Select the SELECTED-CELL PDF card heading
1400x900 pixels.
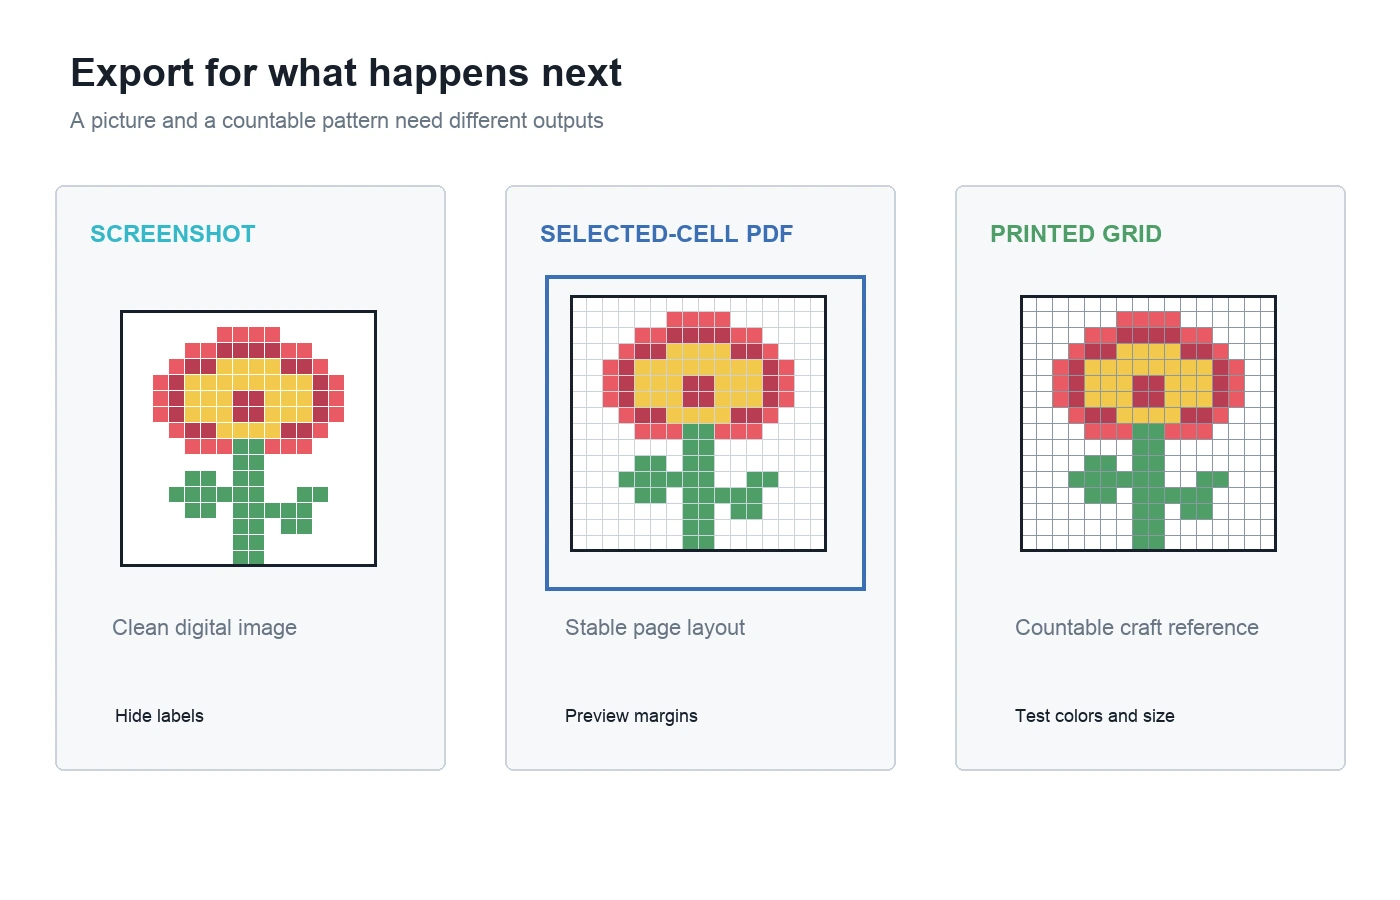click(x=666, y=234)
